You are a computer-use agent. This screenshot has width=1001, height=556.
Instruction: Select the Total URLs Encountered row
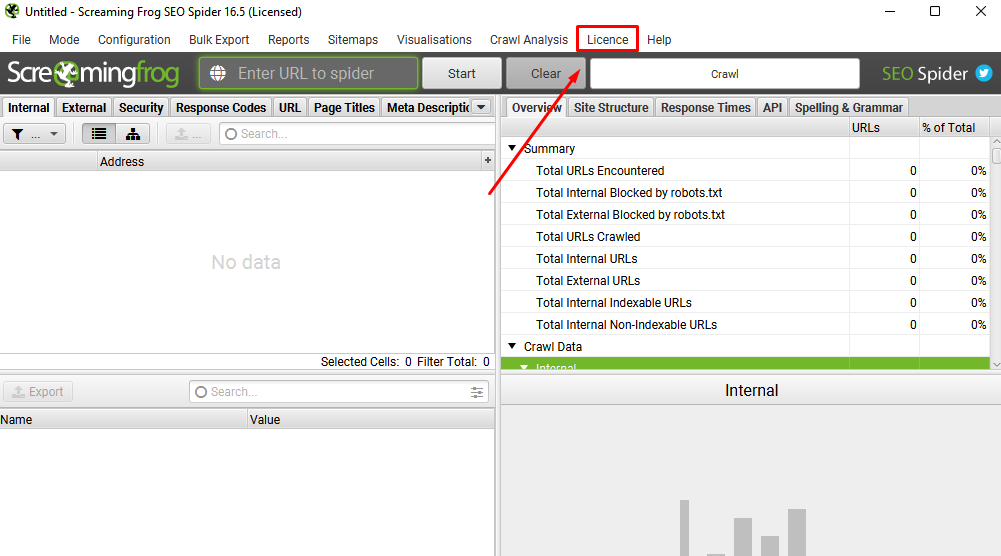point(746,170)
